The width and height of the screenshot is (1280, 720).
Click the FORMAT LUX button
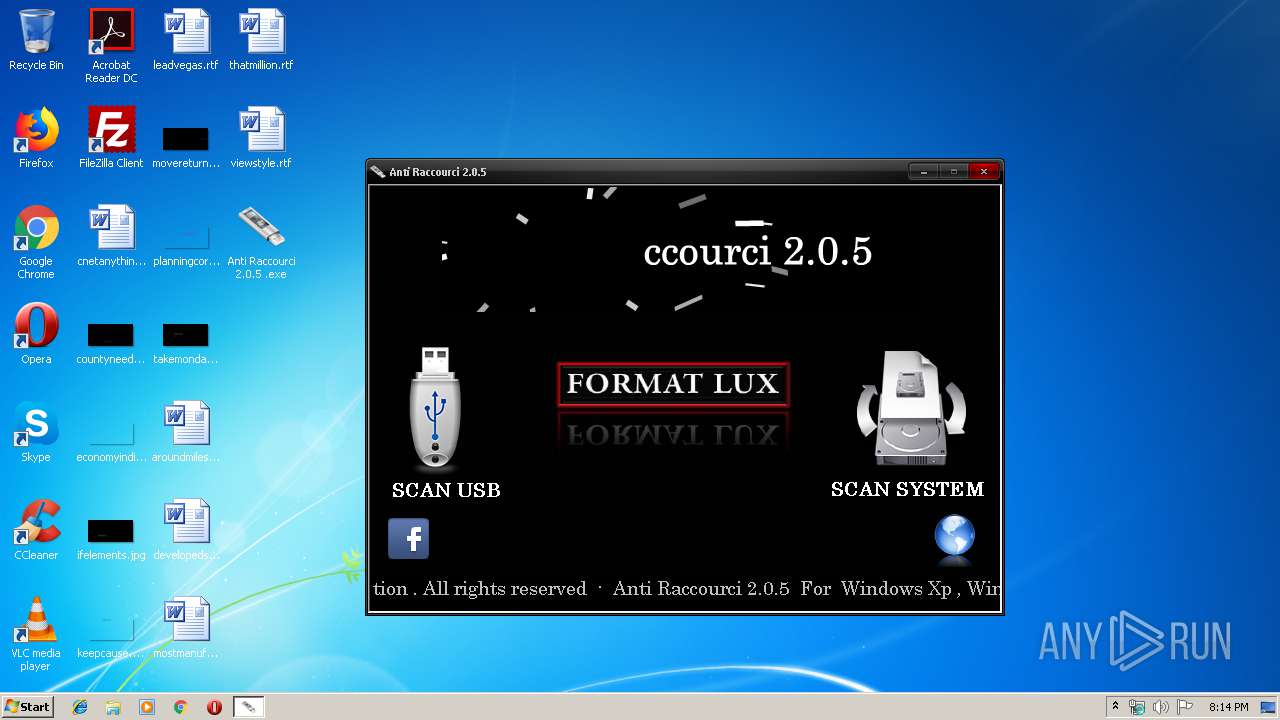673,384
